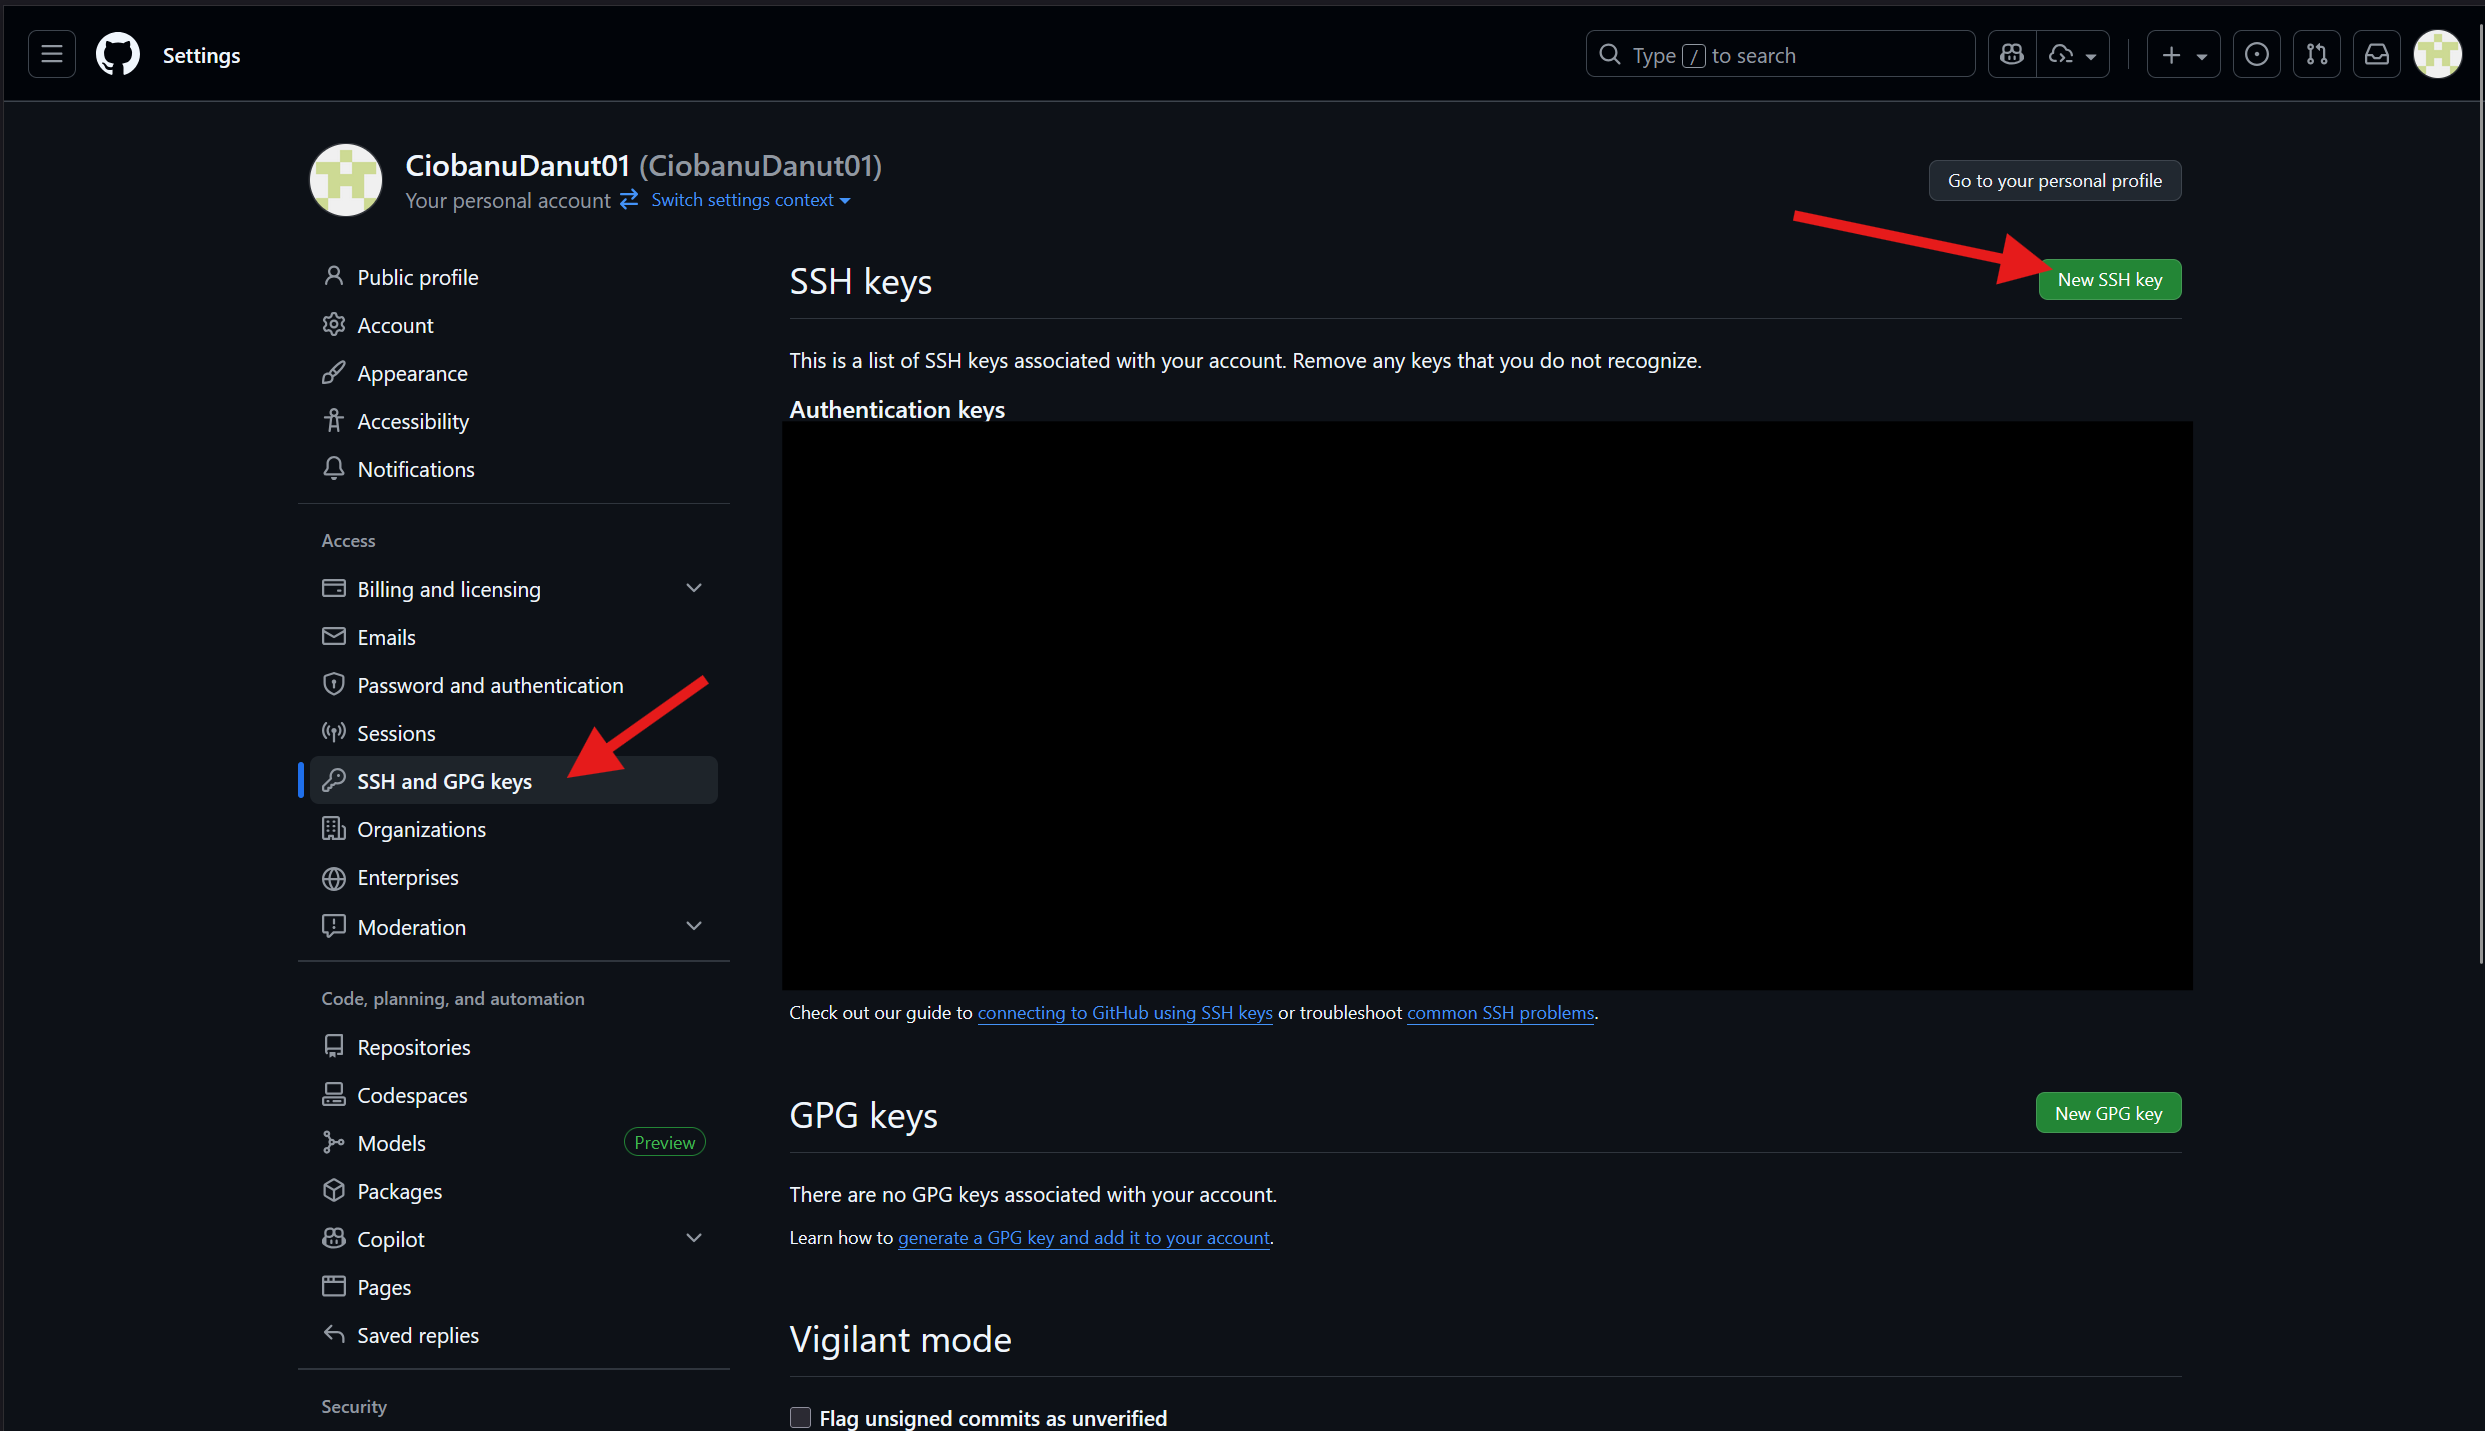Click the user avatar in top-right
The height and width of the screenshot is (1431, 2485).
(2437, 55)
